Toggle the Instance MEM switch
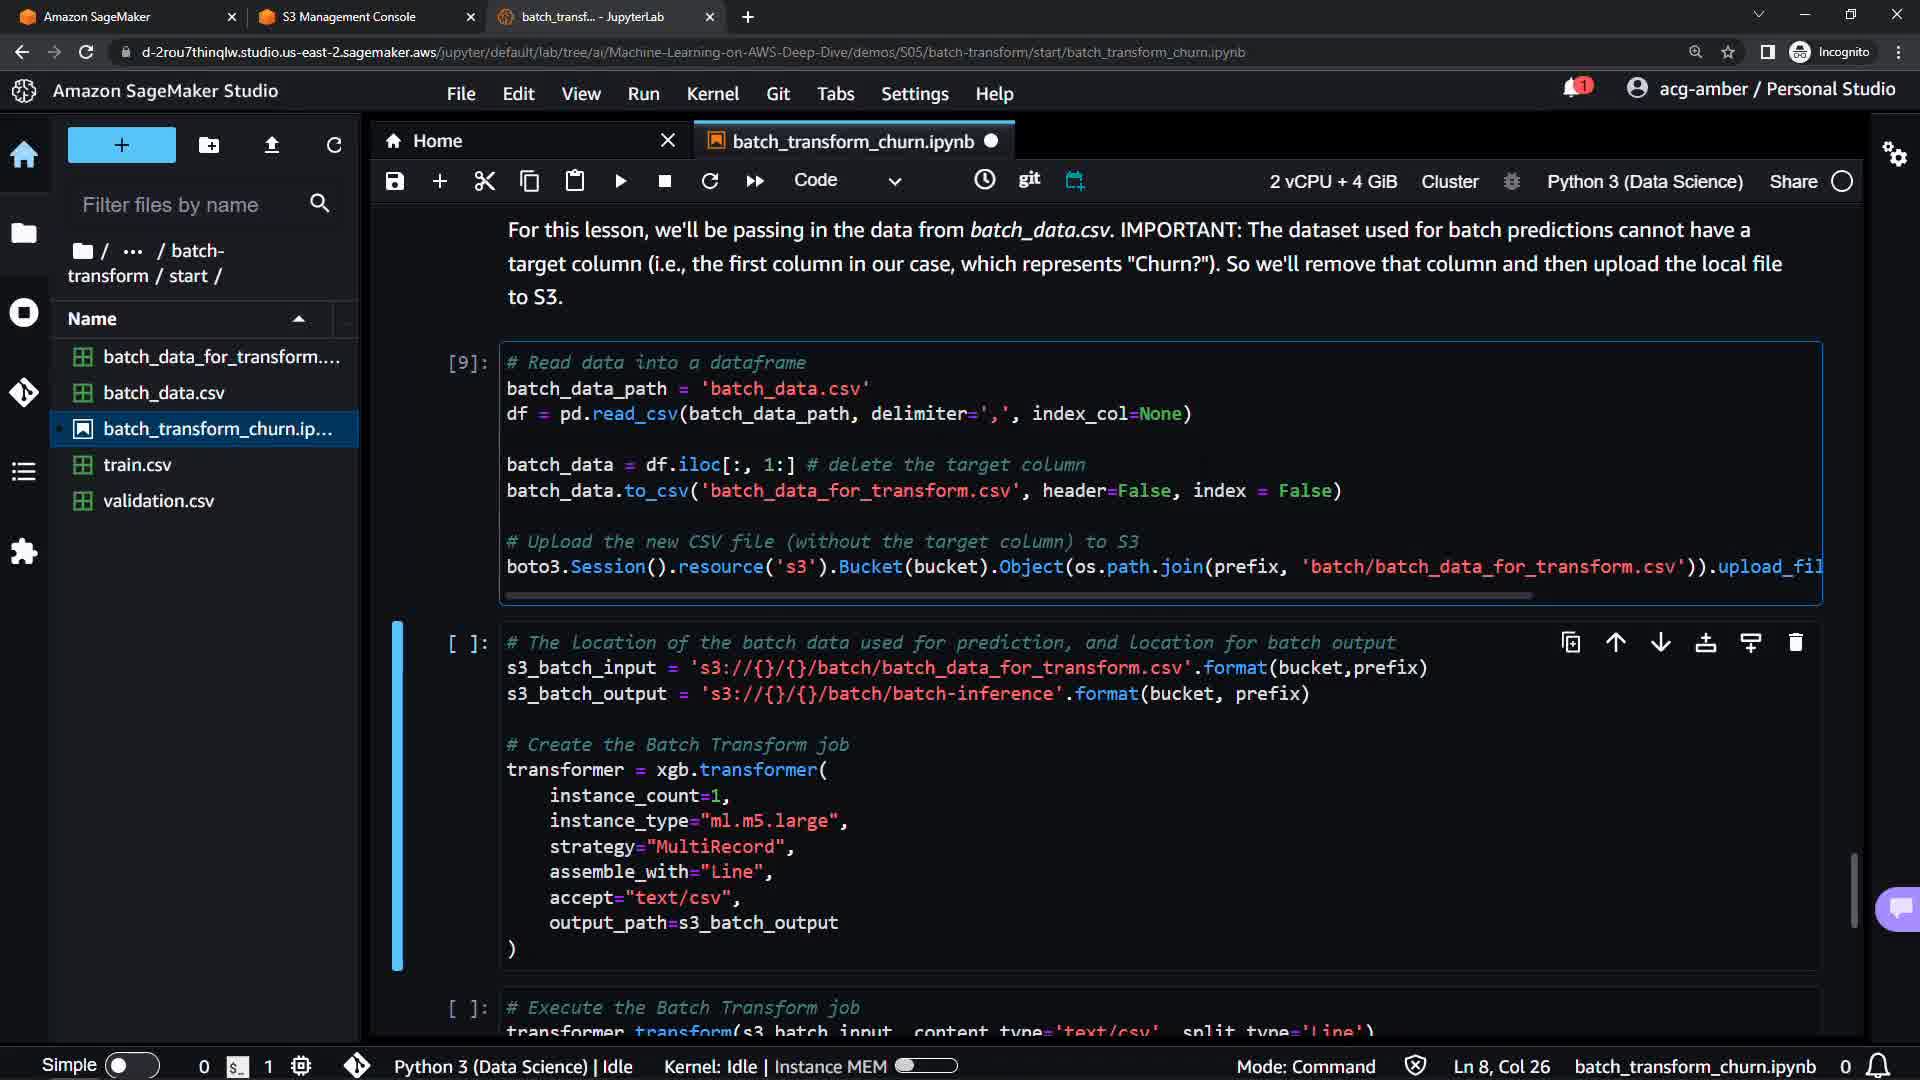1920x1080 pixels. coord(925,1066)
